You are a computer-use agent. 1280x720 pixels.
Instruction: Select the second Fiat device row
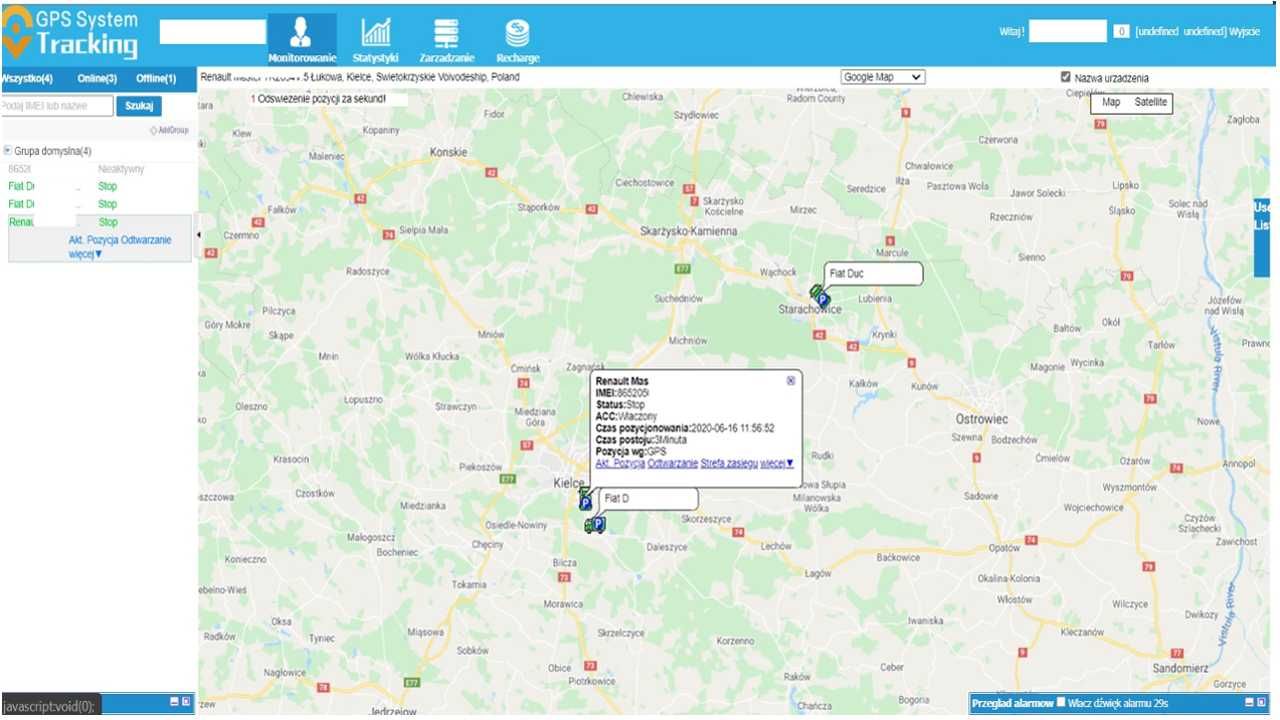pyautogui.click(x=98, y=204)
